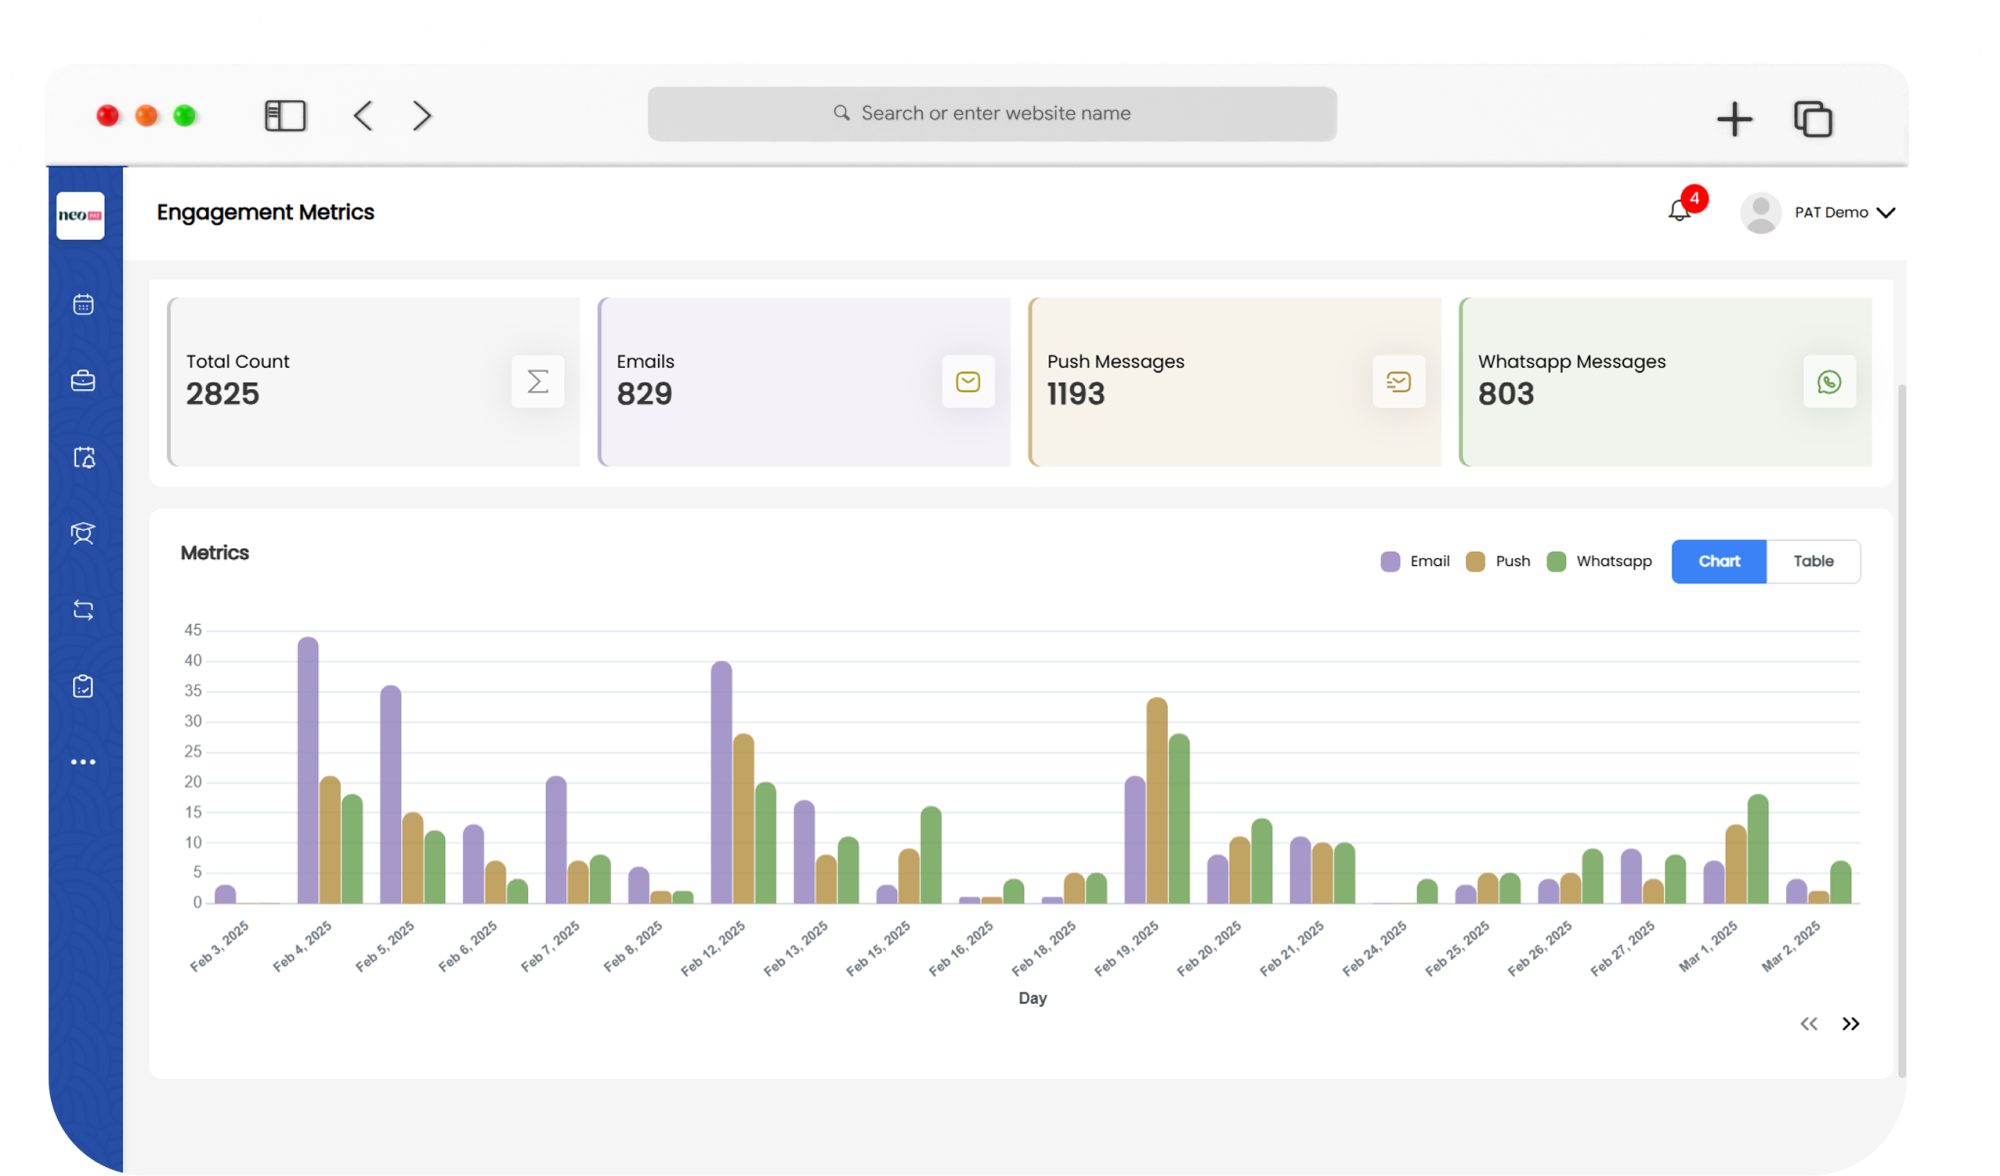This screenshot has width=2000, height=1176.
Task: Open the graduate student icon in sidebar
Action: [83, 533]
